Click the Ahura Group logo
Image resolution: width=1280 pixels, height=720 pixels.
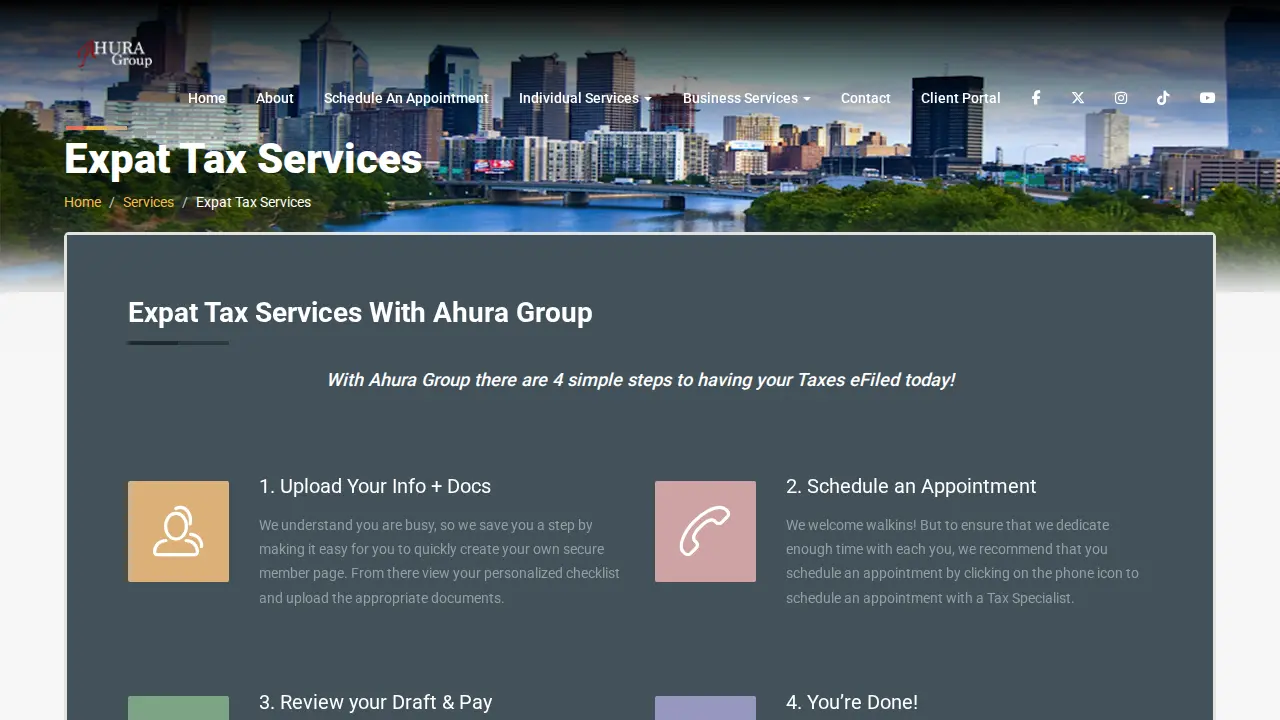coord(115,53)
